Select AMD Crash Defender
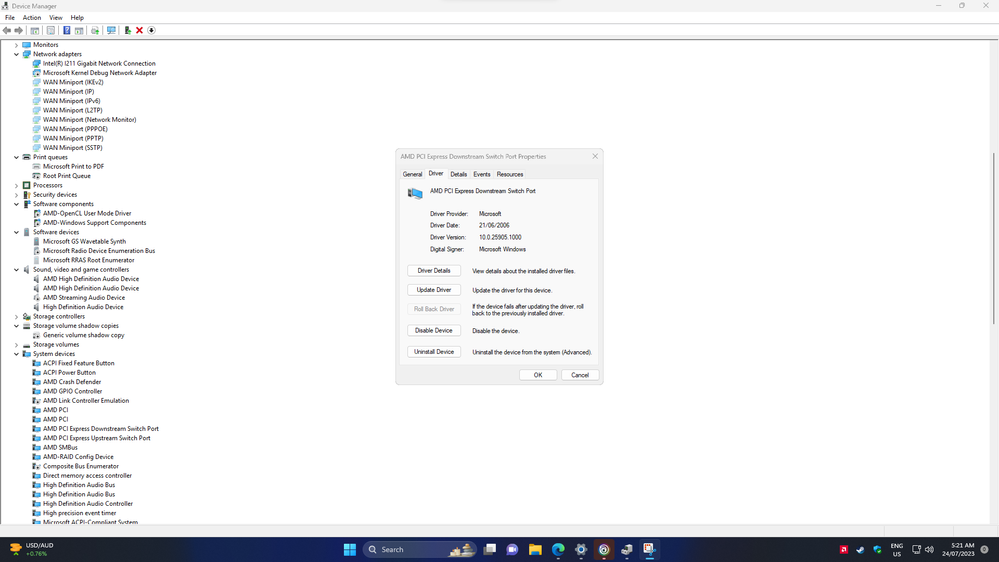 coord(72,382)
